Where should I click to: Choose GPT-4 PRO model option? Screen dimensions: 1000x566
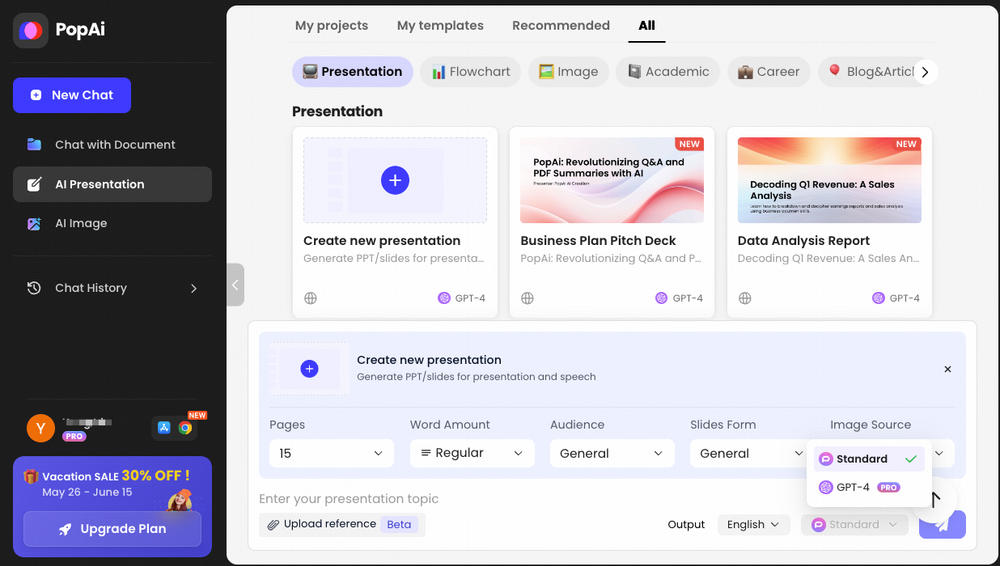coord(869,488)
